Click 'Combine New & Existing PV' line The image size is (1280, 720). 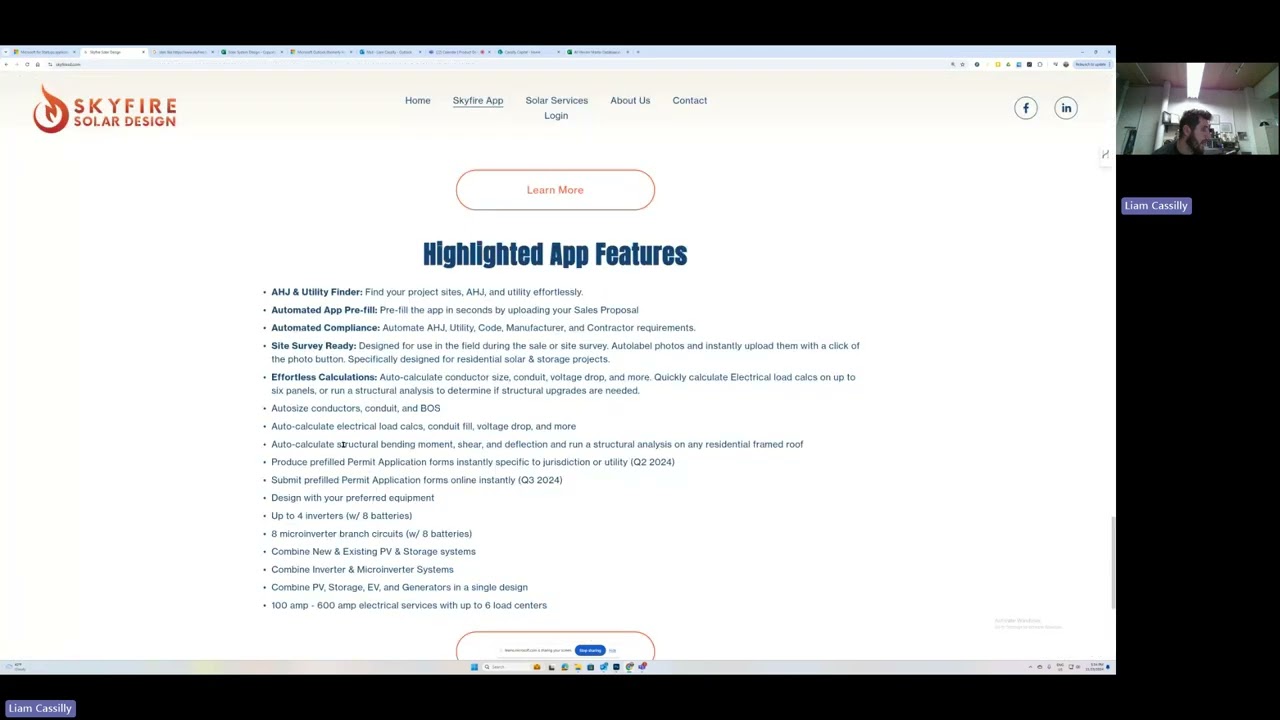(x=374, y=552)
